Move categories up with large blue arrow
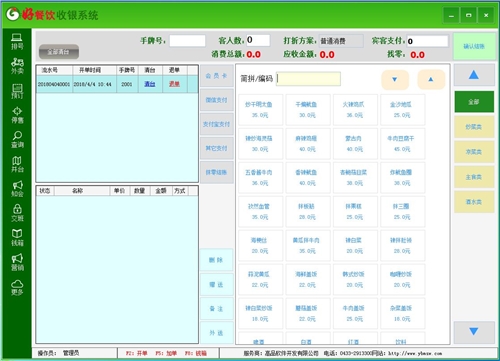The width and height of the screenshot is (500, 361). click(x=474, y=75)
